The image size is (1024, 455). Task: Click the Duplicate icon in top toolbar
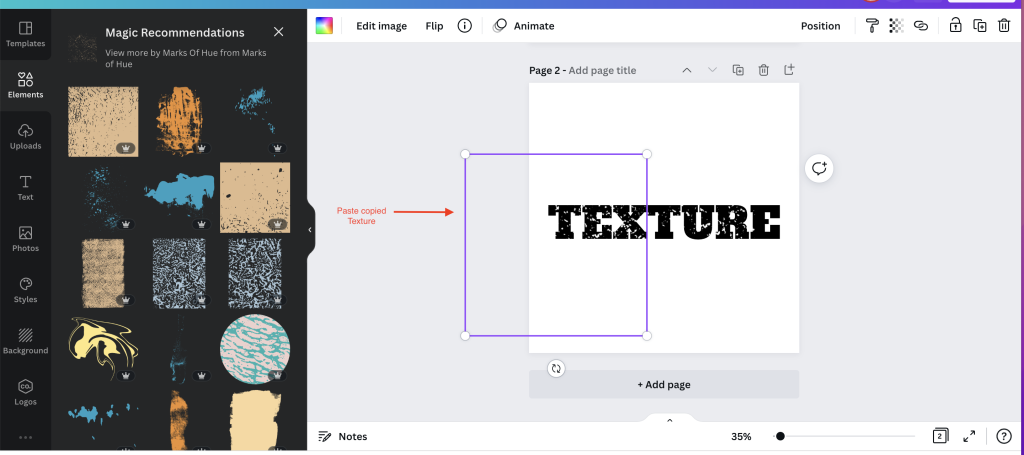[x=980, y=25]
